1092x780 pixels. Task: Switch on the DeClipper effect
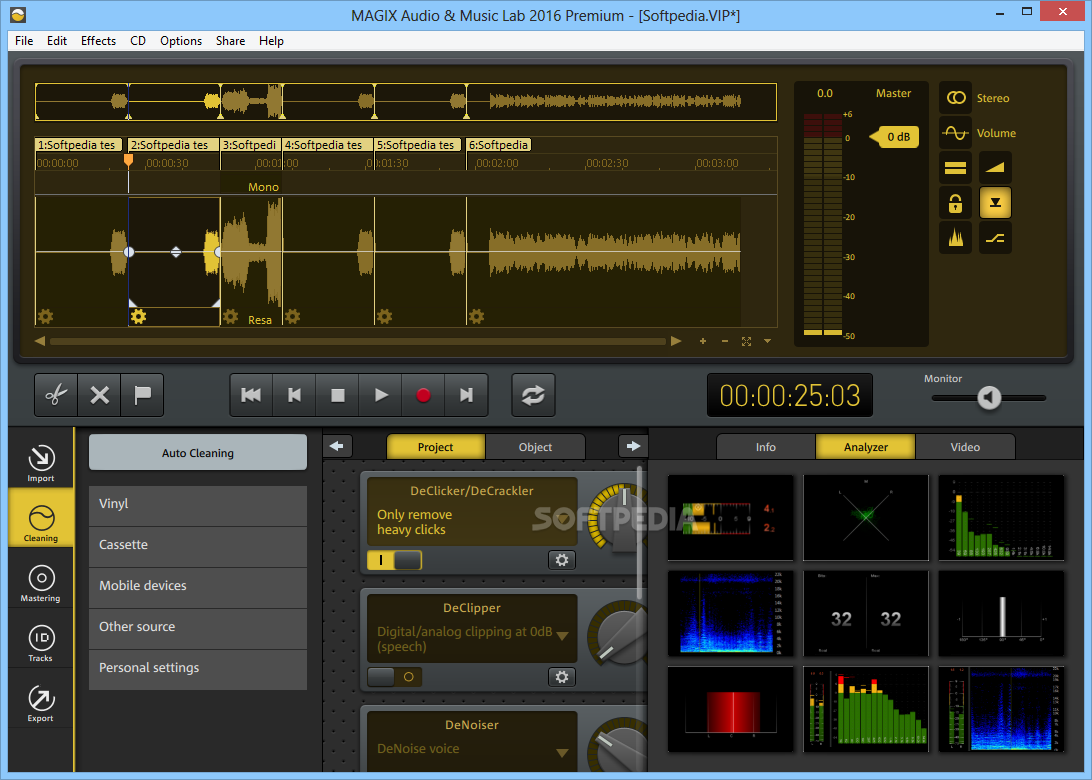[x=394, y=677]
